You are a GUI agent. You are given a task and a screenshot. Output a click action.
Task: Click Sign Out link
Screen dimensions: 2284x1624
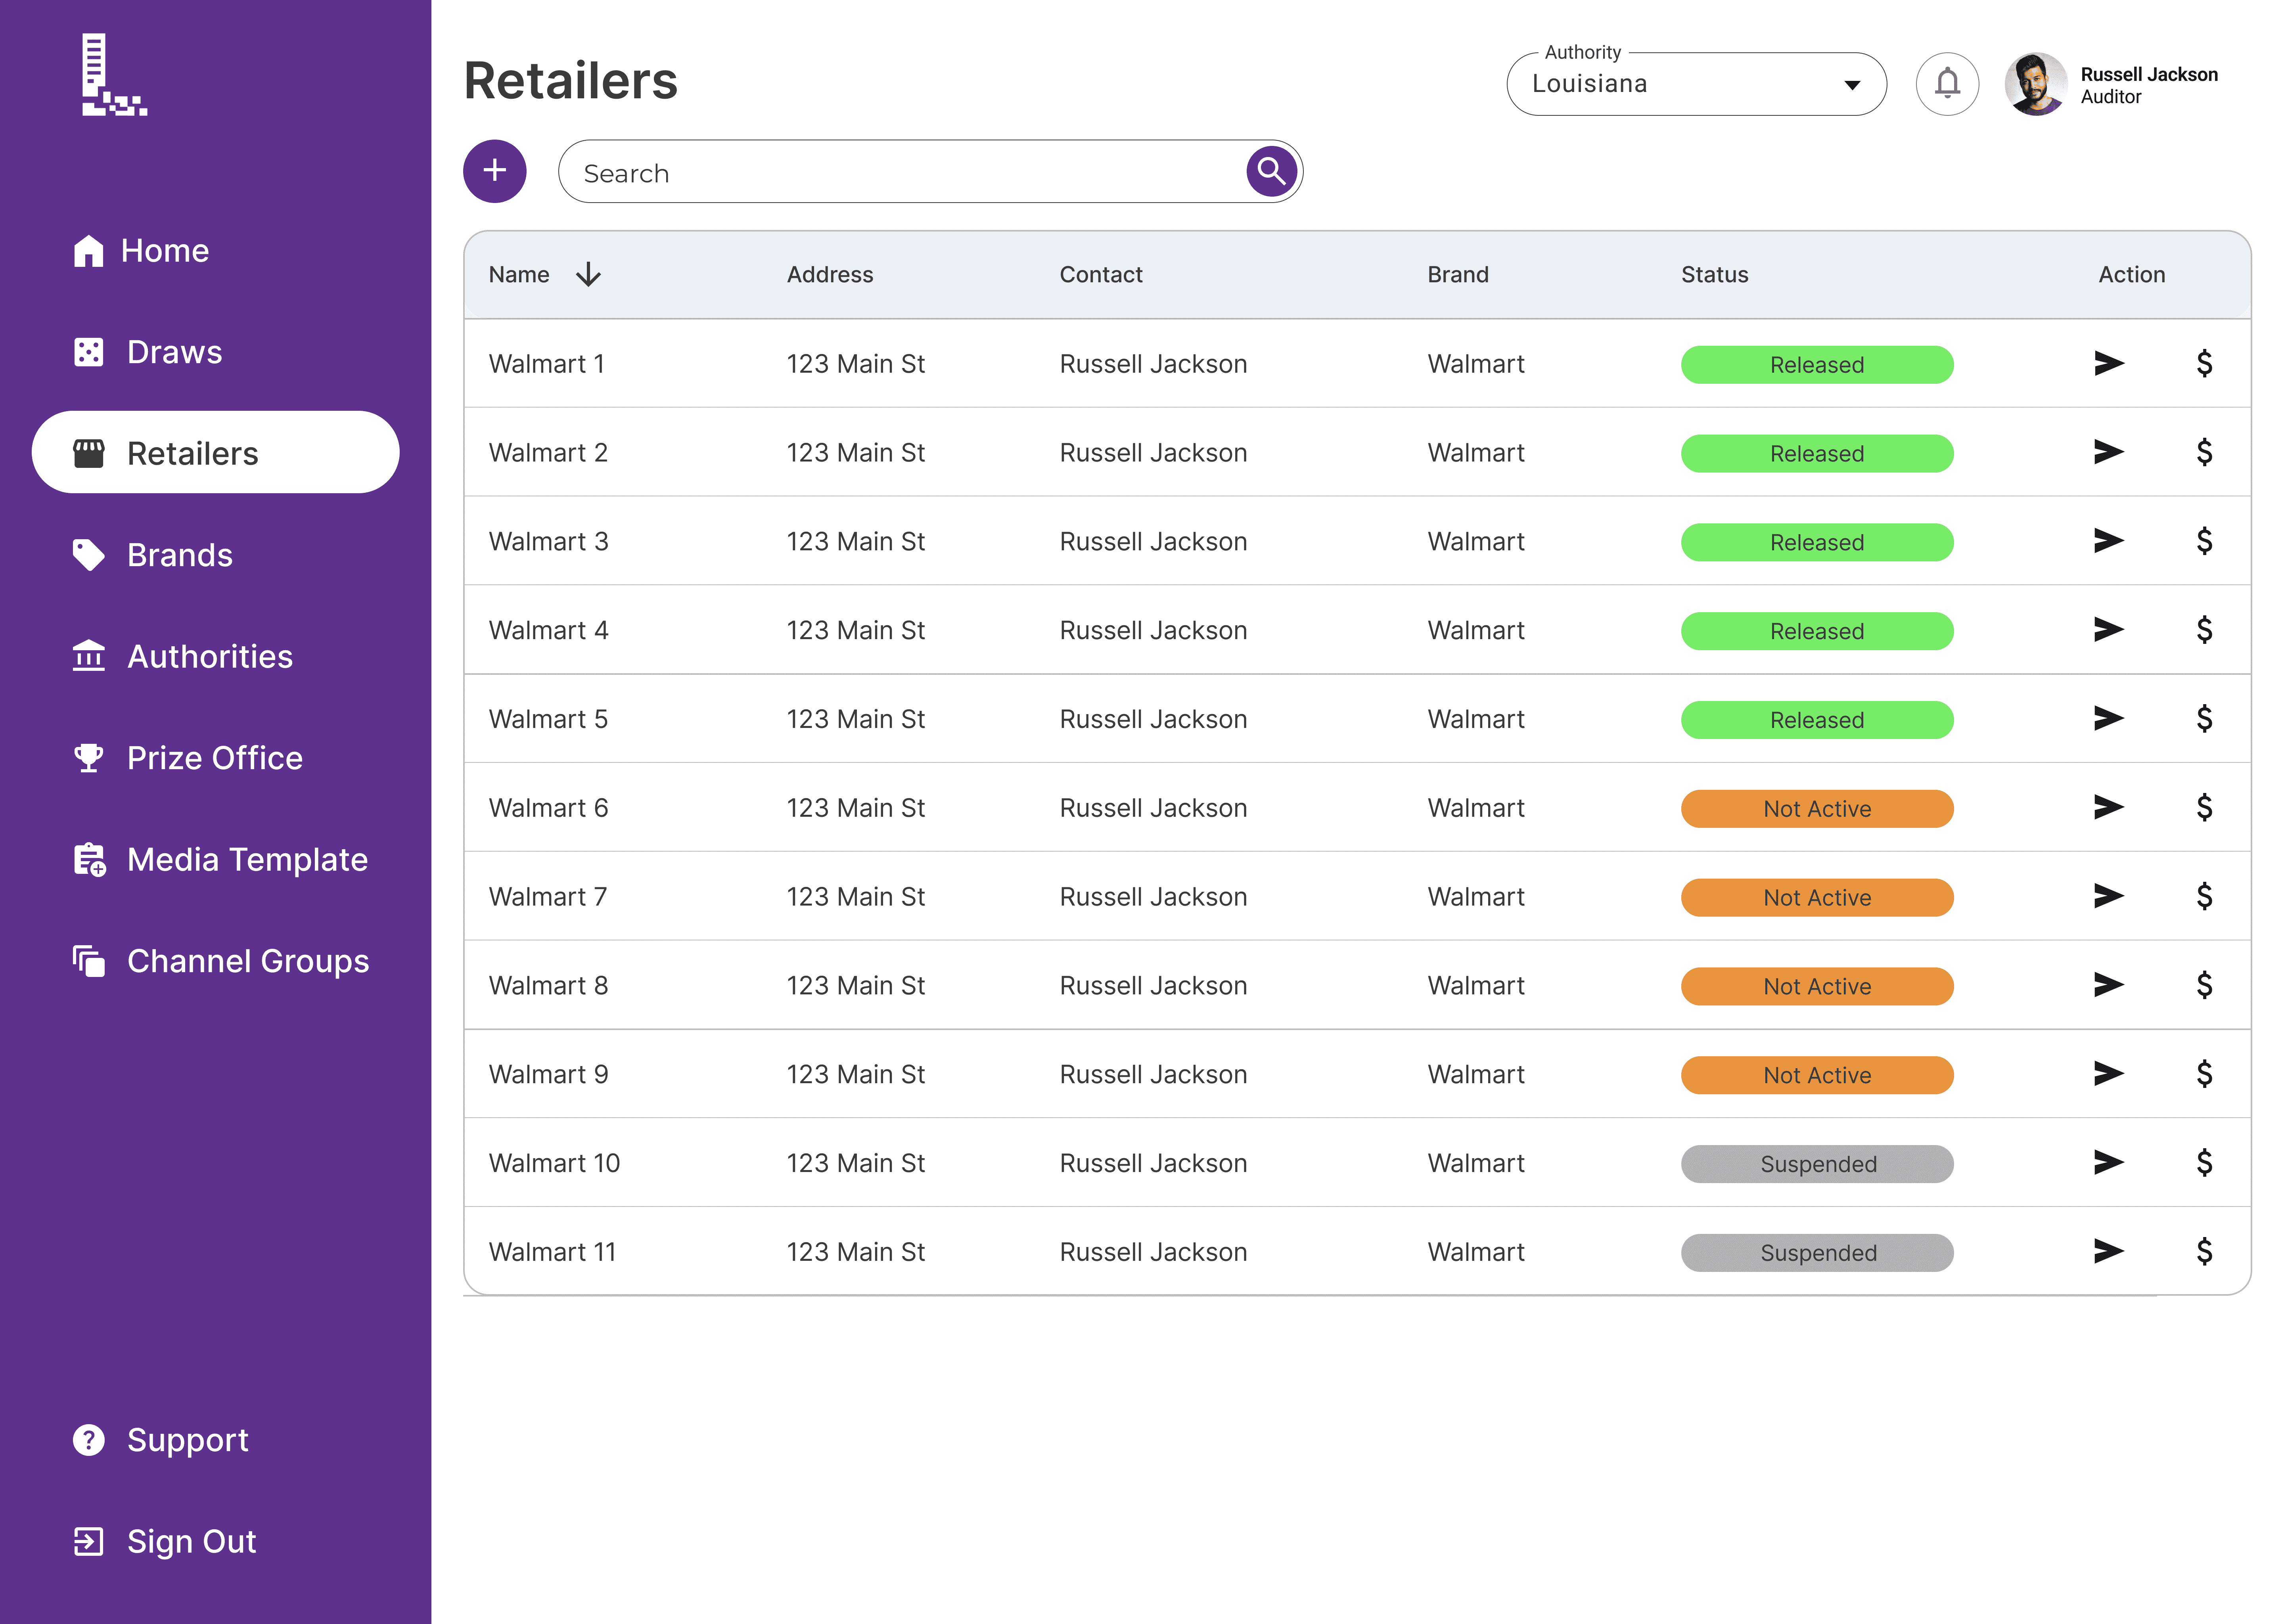pyautogui.click(x=191, y=1541)
